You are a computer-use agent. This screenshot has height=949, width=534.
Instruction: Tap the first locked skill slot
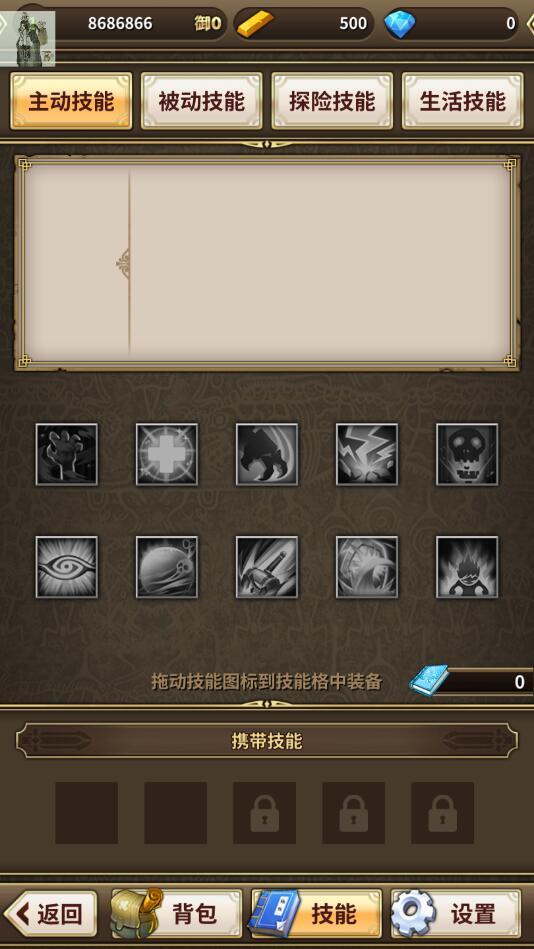tap(265, 813)
